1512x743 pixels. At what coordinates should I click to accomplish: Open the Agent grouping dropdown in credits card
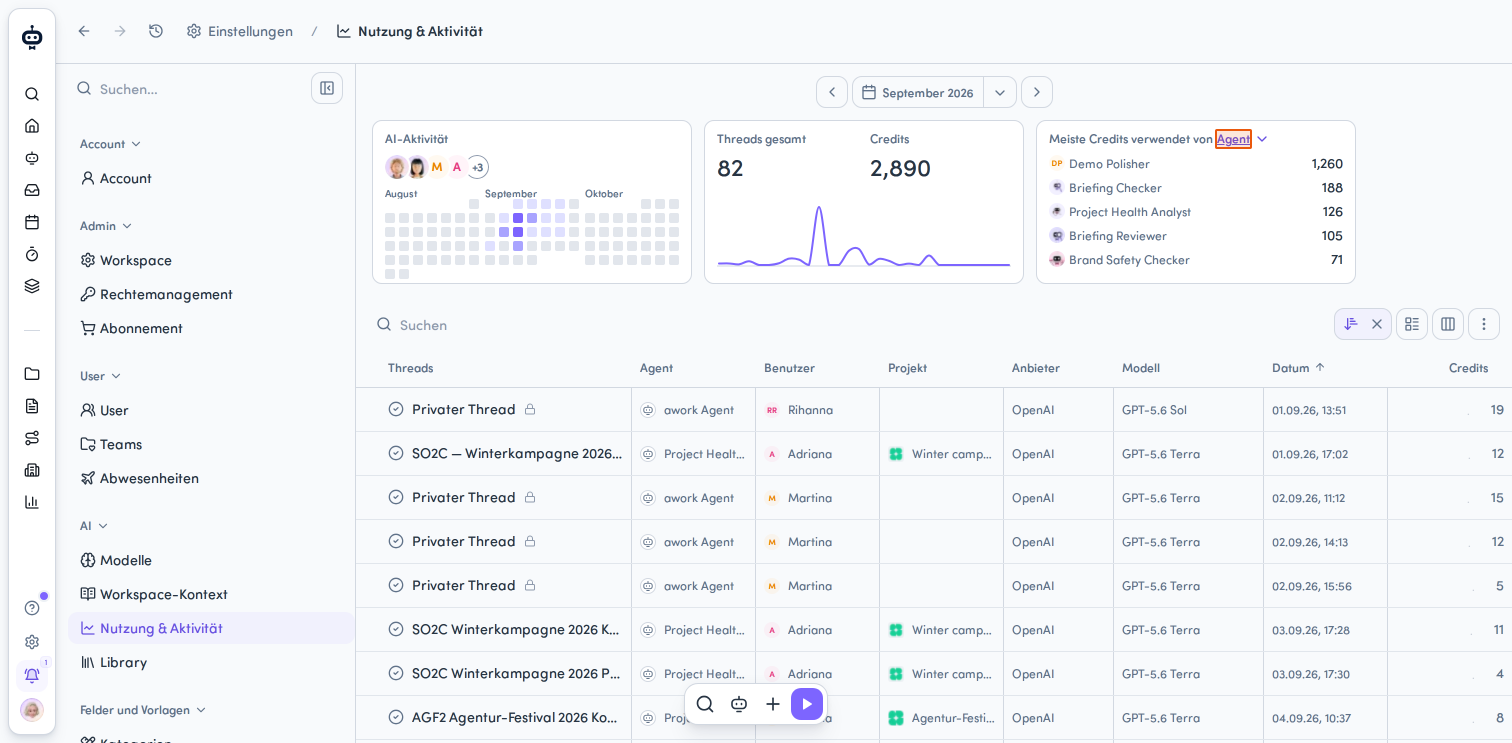point(1241,139)
